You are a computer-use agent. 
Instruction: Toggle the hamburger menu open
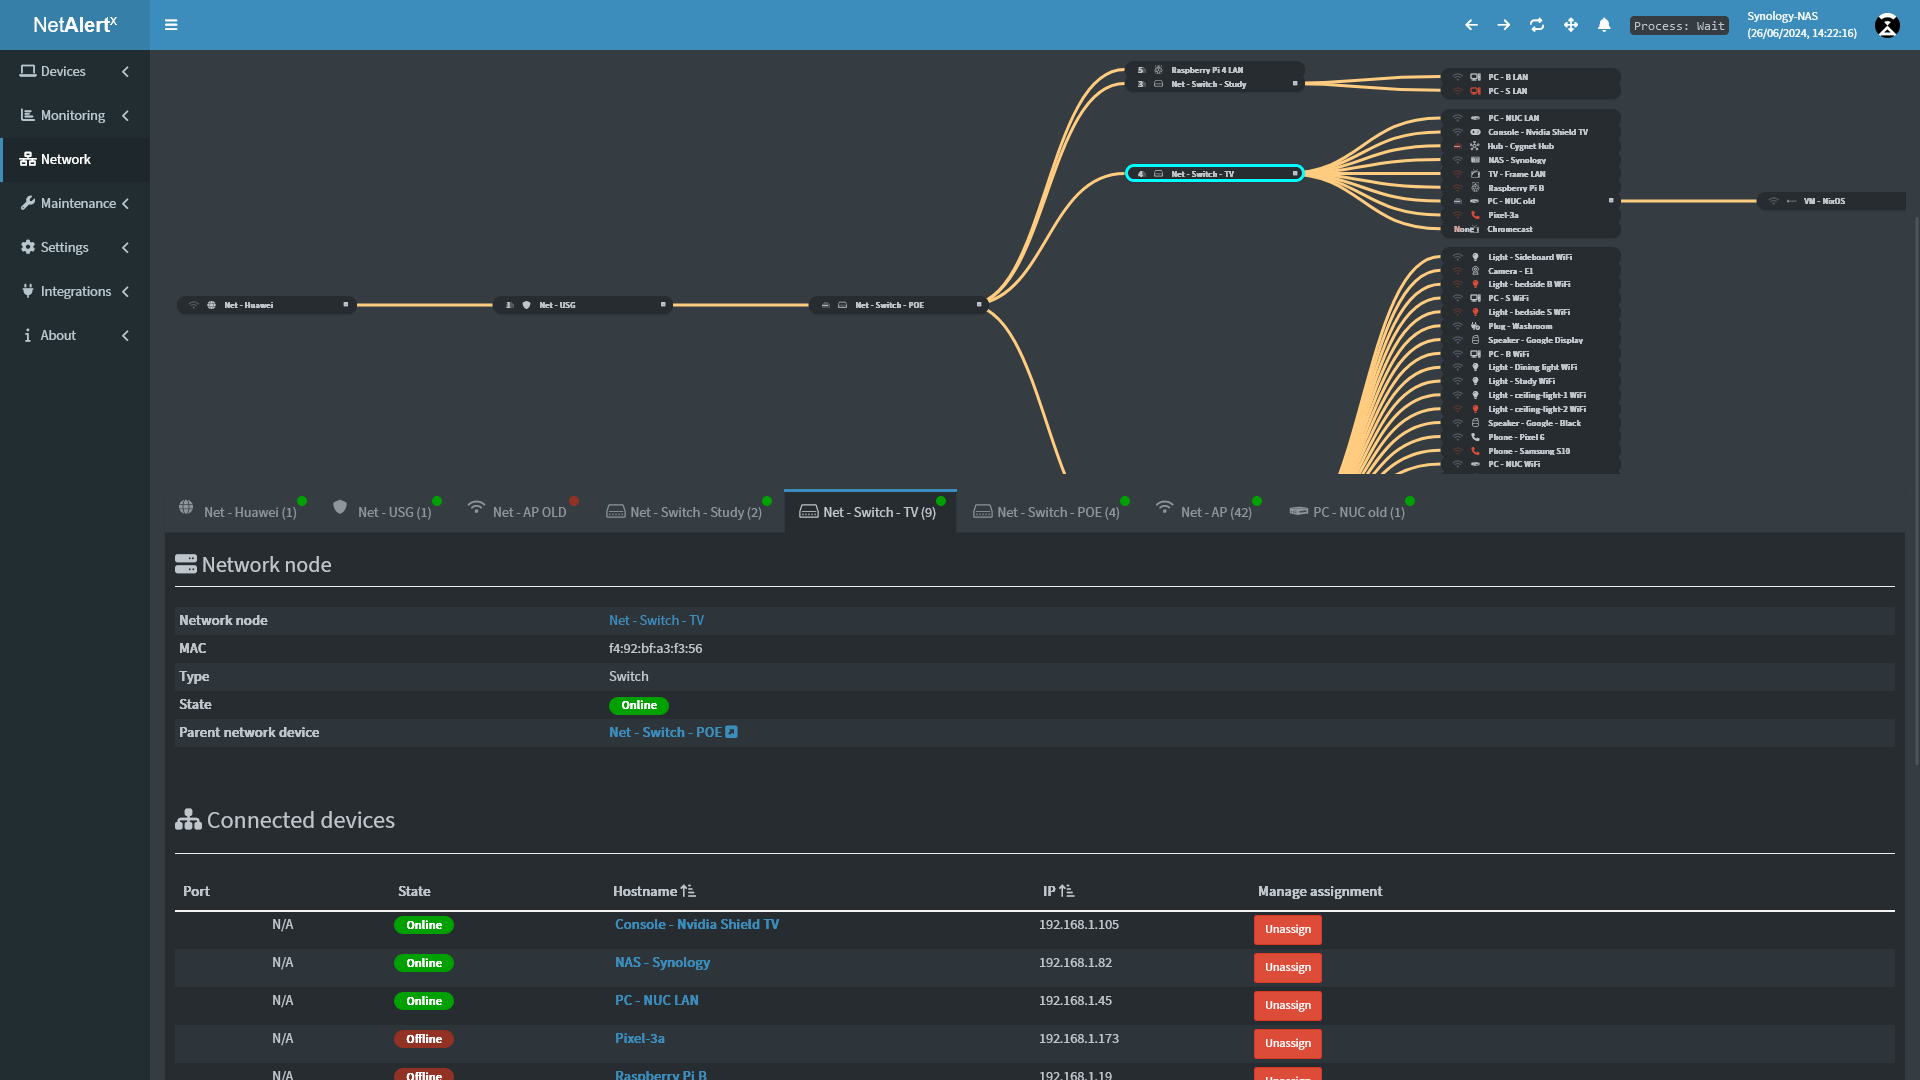[x=171, y=24]
